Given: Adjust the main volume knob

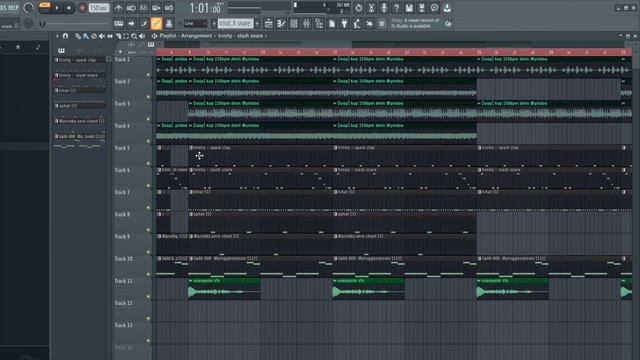Looking at the screenshot, I should 28,8.
